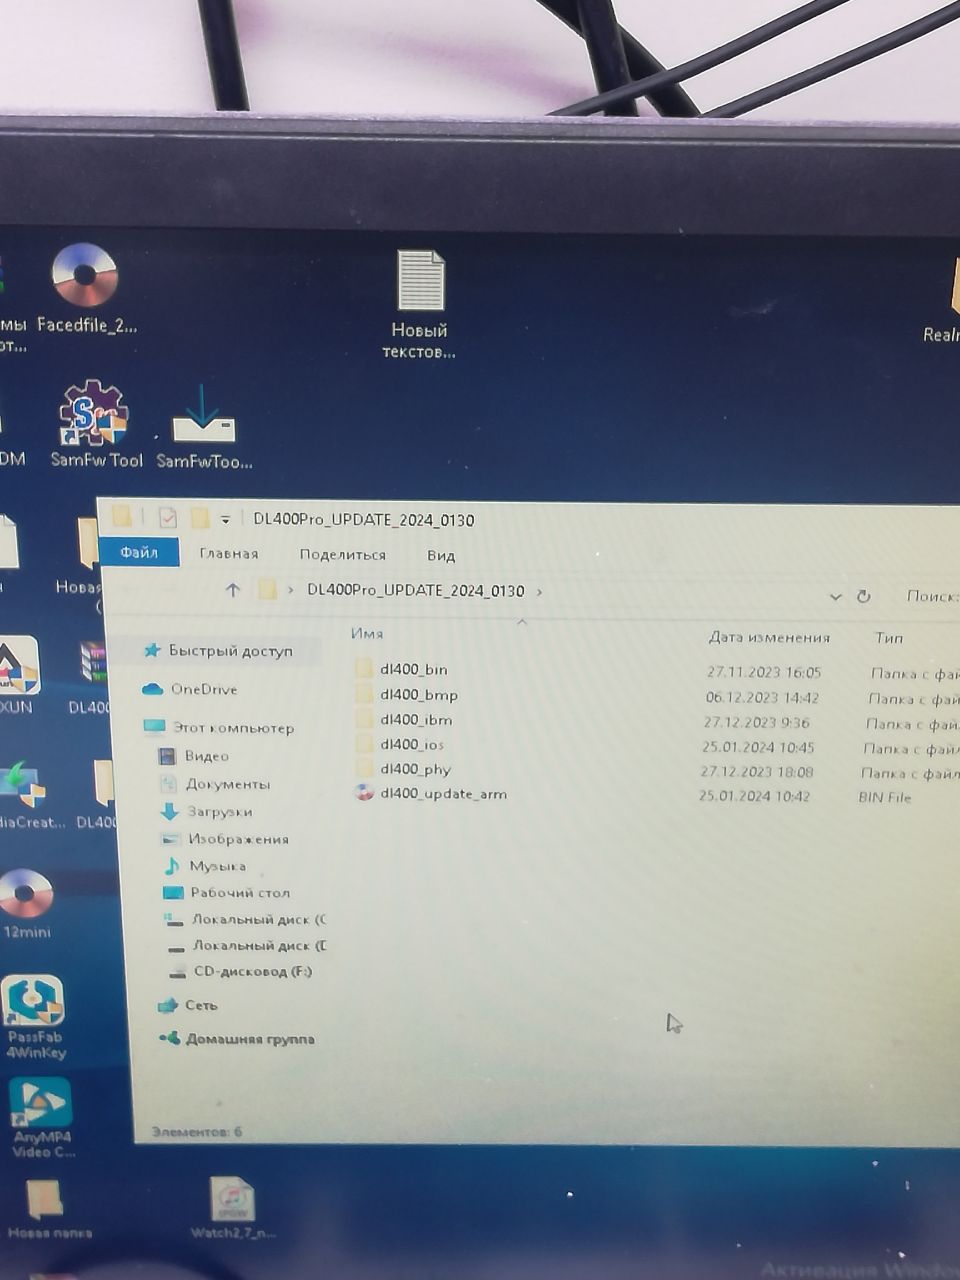Open the Facedfile disc image on the desktop
The image size is (960, 1280).
click(86, 288)
